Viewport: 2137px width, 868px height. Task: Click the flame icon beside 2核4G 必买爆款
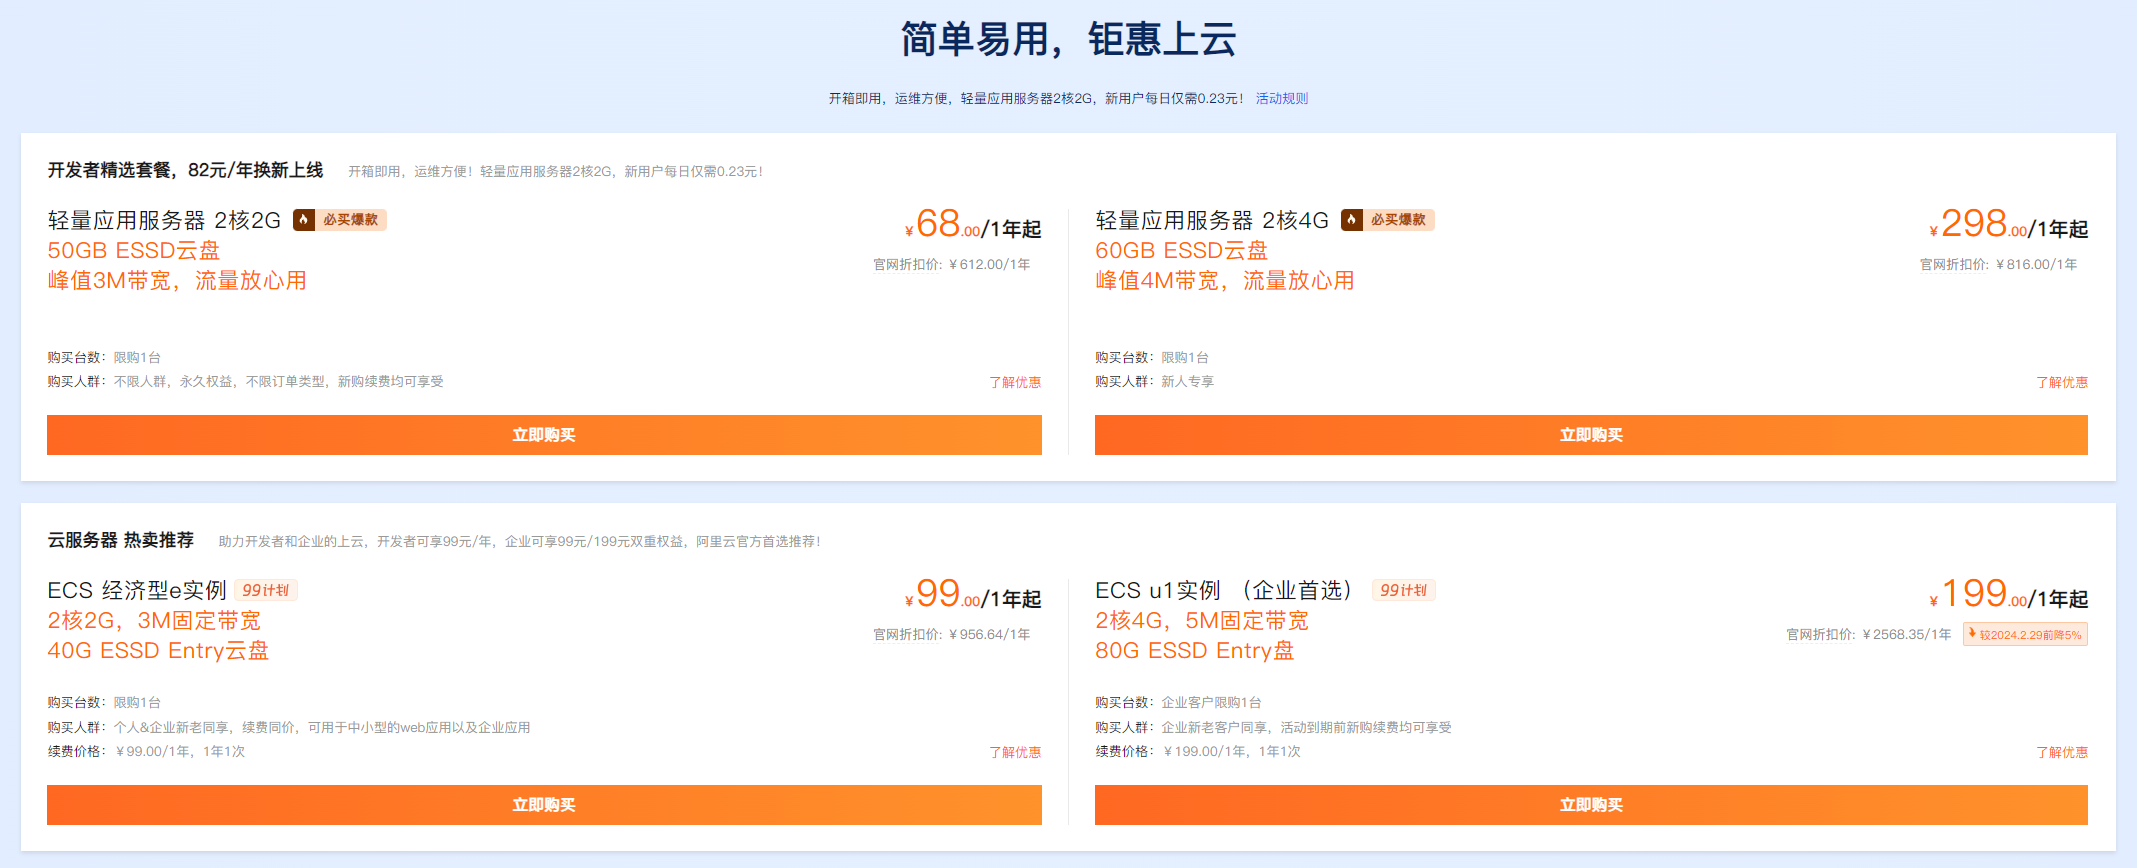coord(1352,220)
